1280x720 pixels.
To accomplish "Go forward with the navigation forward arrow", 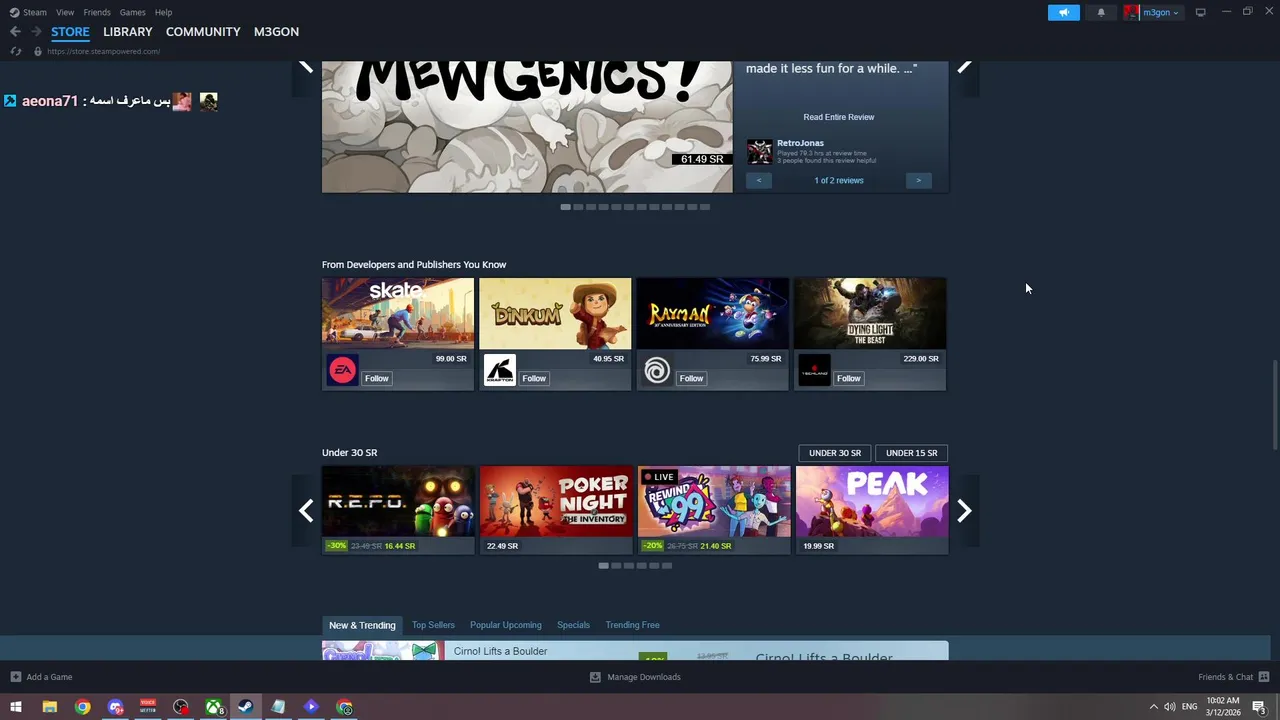I will pyautogui.click(x=35, y=32).
